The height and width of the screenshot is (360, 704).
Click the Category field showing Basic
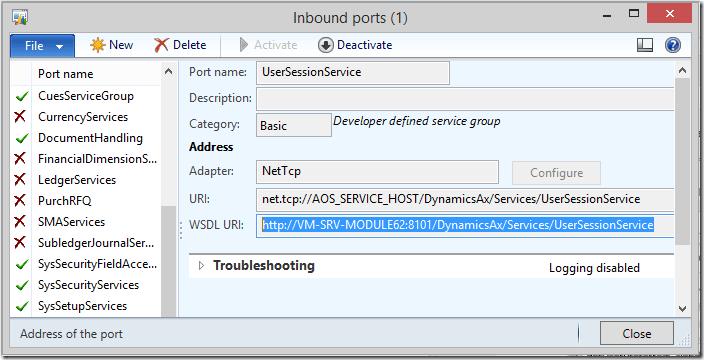294,125
